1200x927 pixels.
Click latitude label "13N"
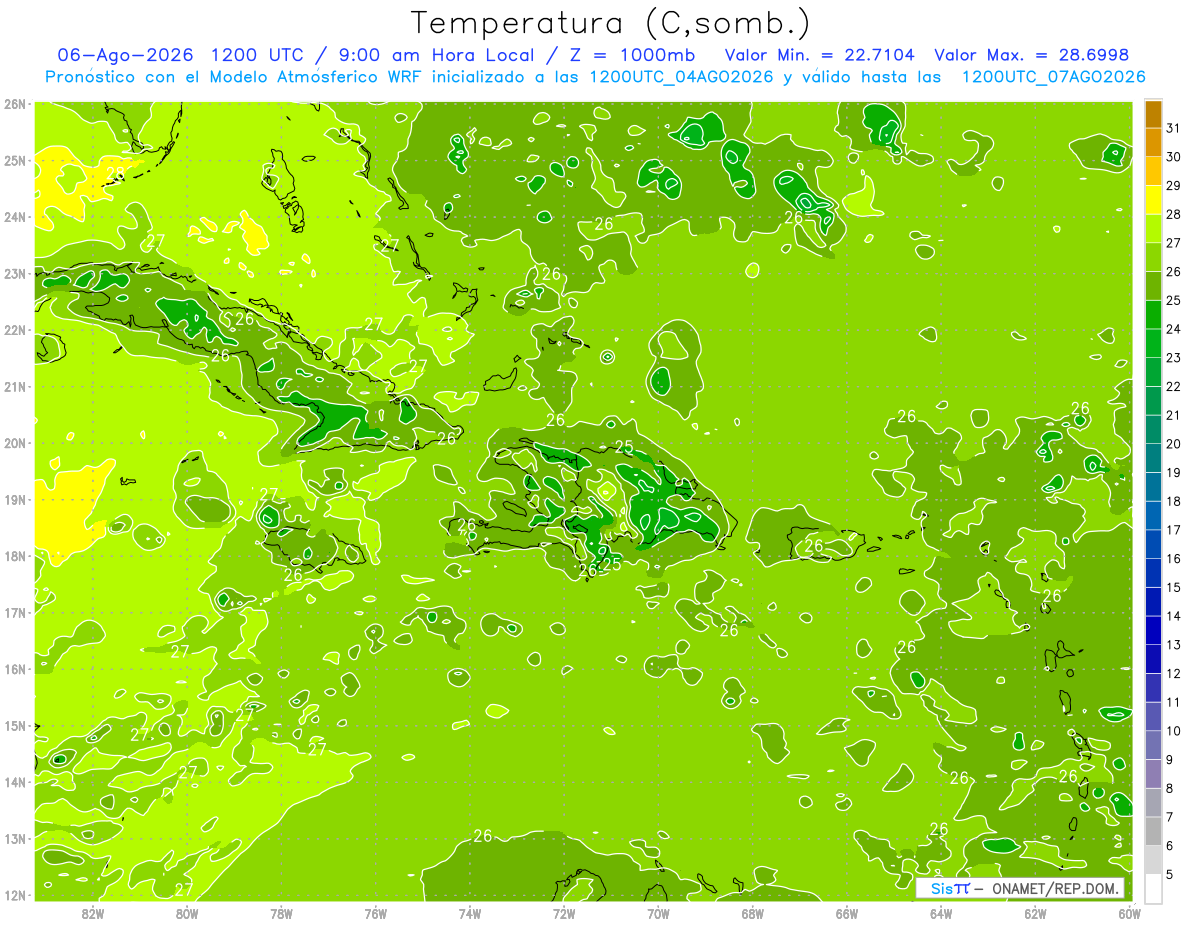pos(15,838)
